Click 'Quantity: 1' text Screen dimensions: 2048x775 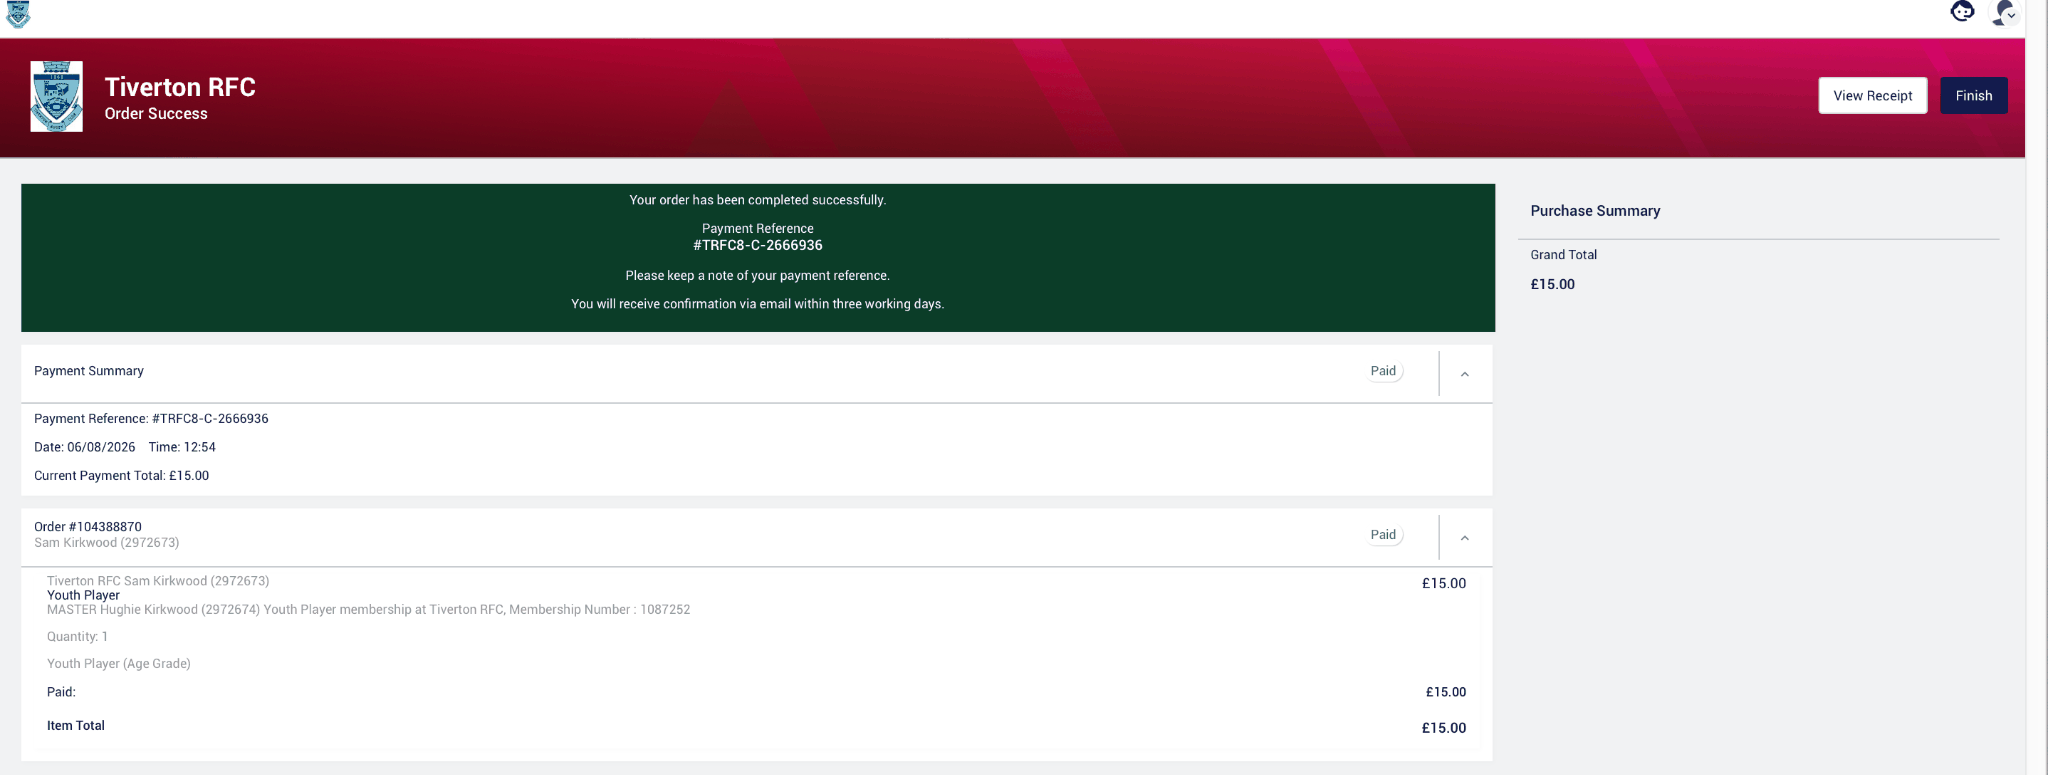click(x=77, y=637)
